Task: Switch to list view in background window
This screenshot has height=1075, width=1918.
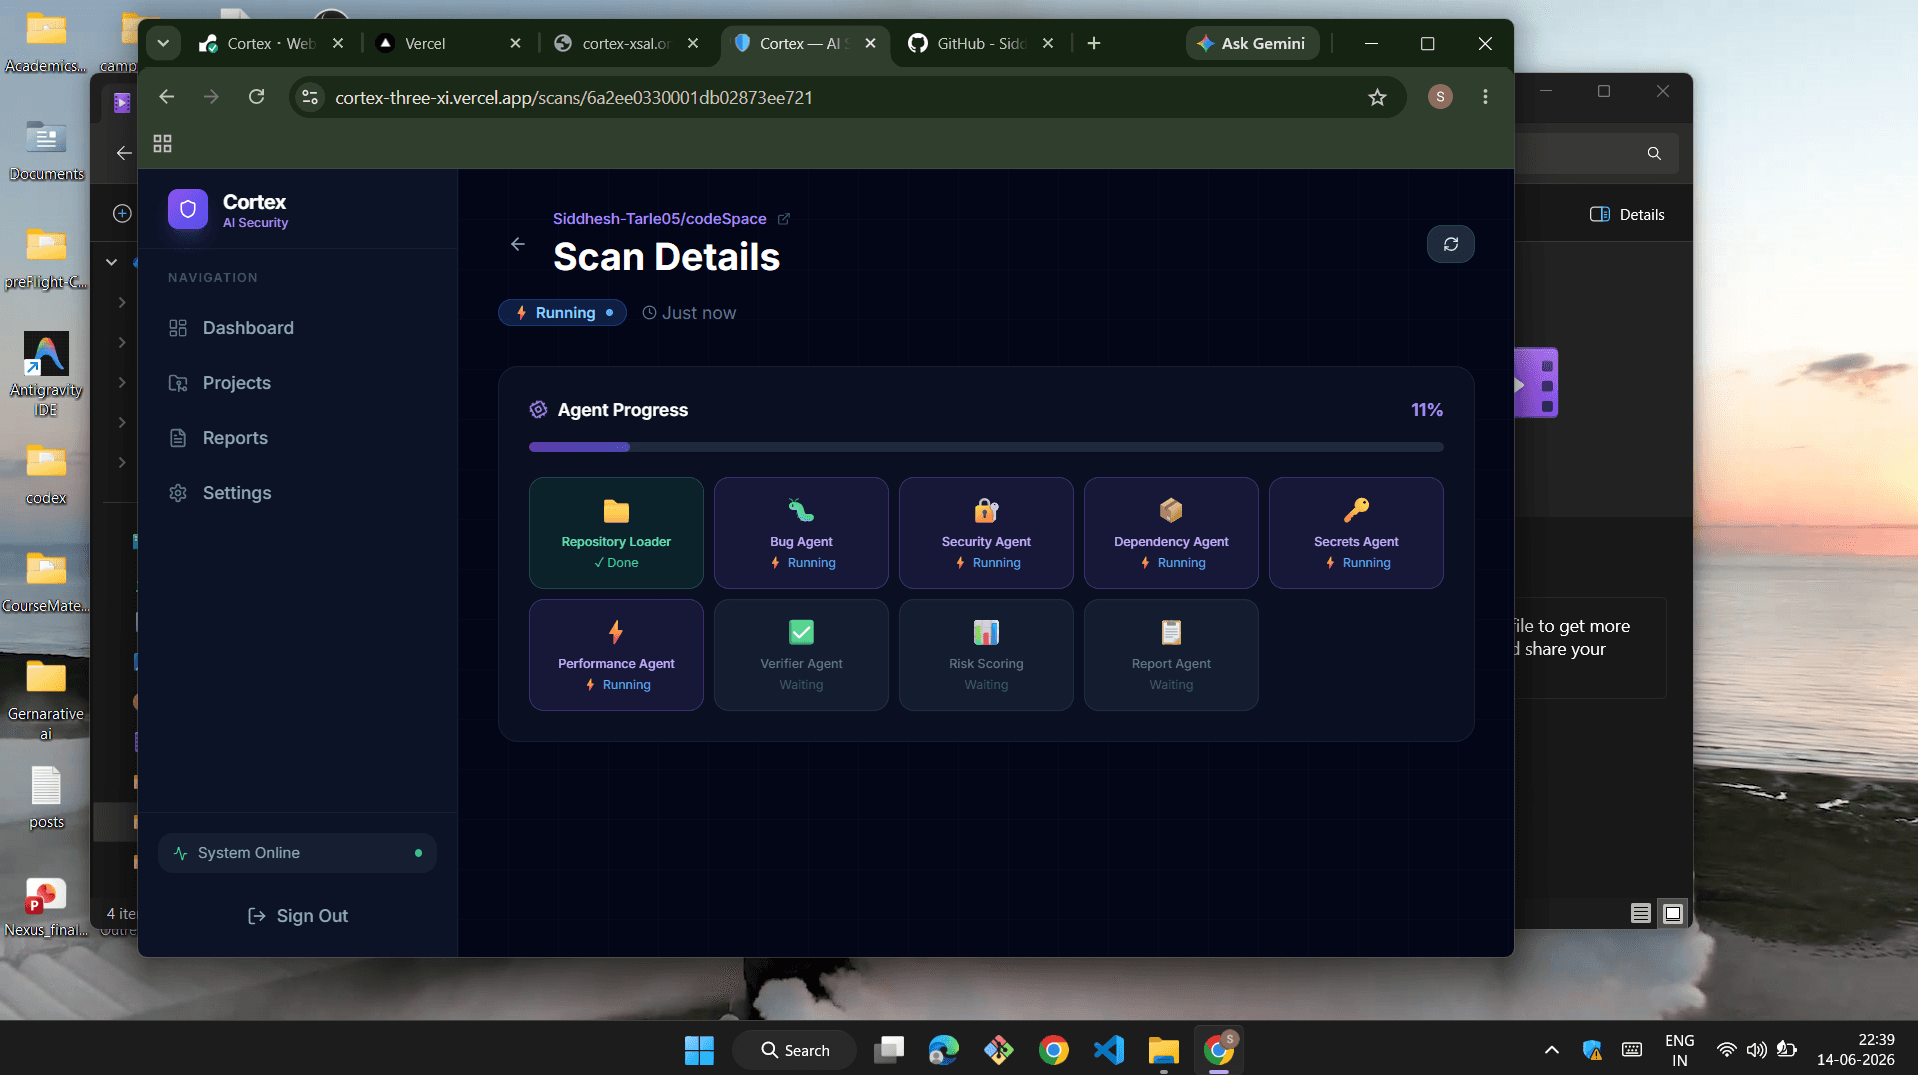Action: pyautogui.click(x=1641, y=913)
